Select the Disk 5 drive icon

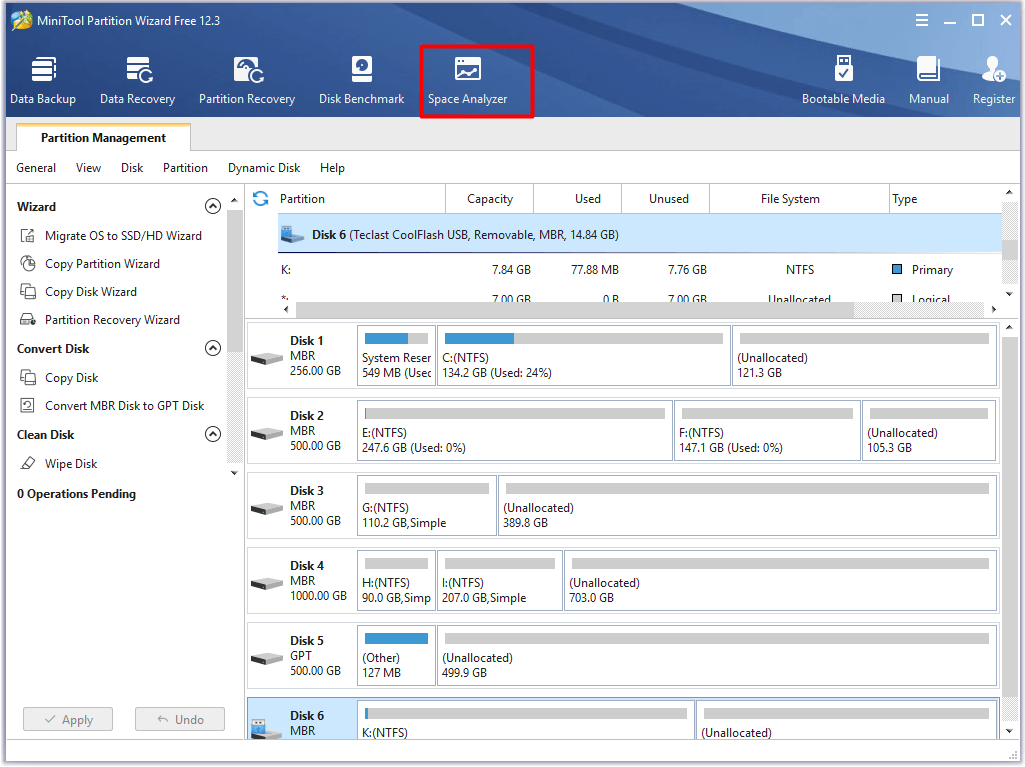267,658
